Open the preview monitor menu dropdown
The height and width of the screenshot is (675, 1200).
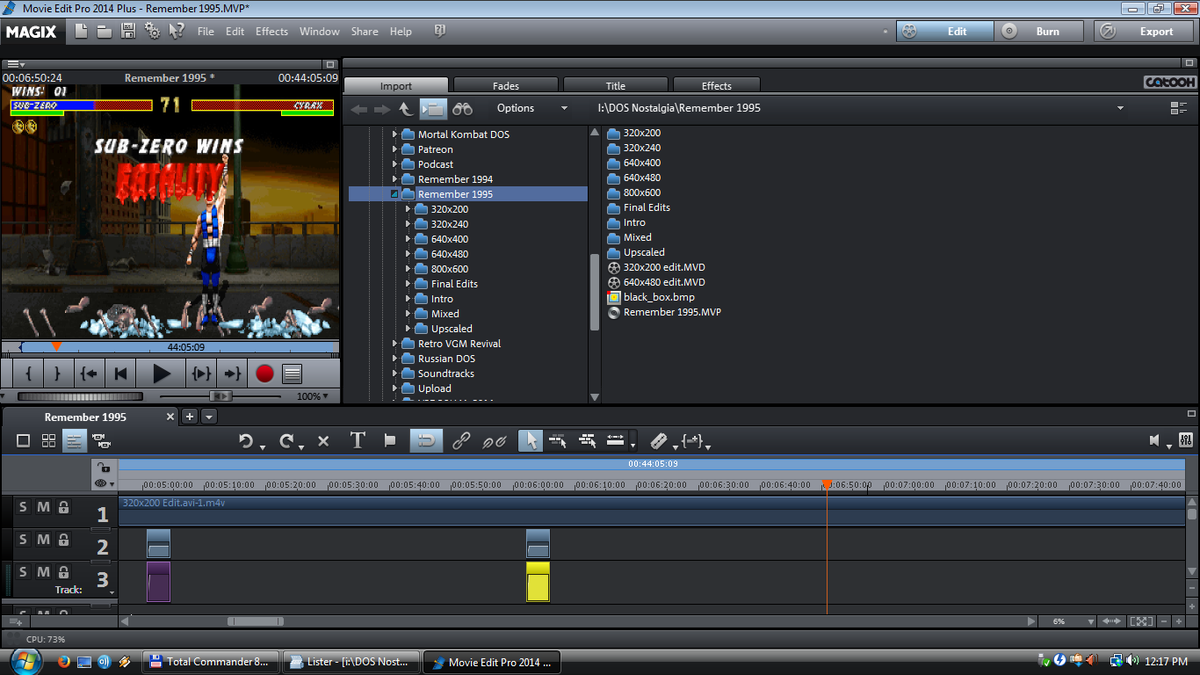14,65
